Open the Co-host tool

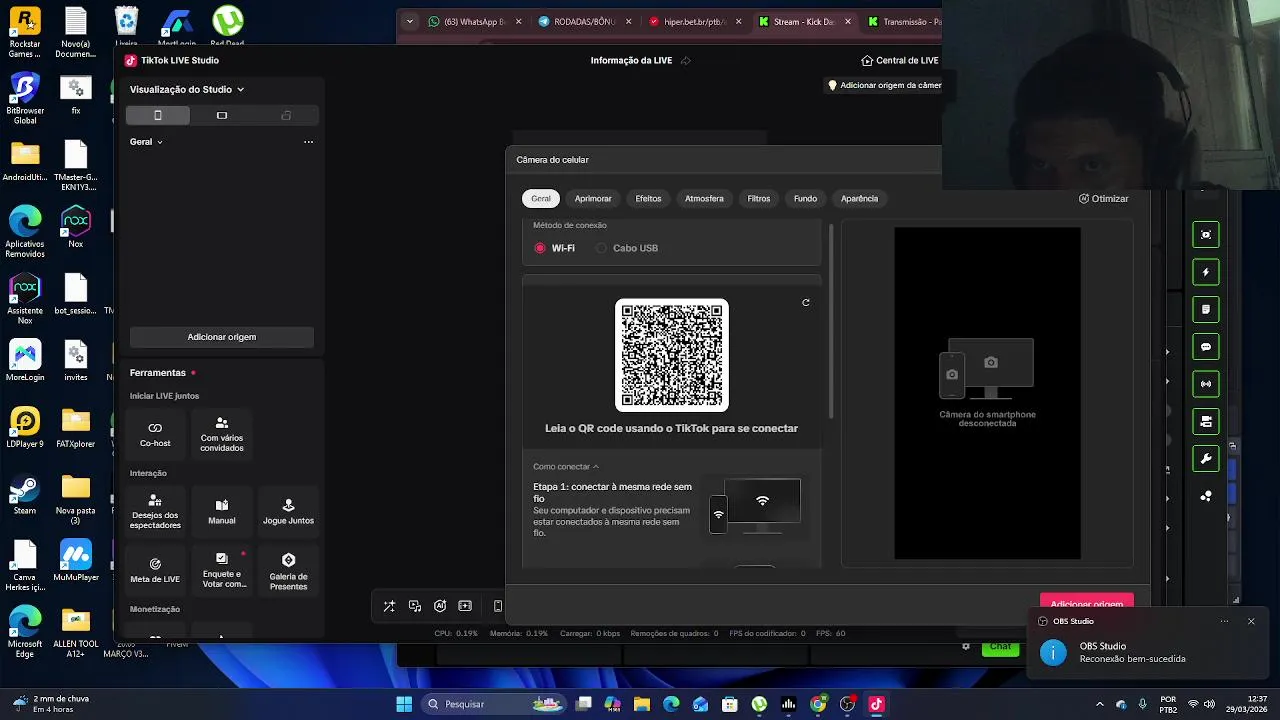click(155, 434)
